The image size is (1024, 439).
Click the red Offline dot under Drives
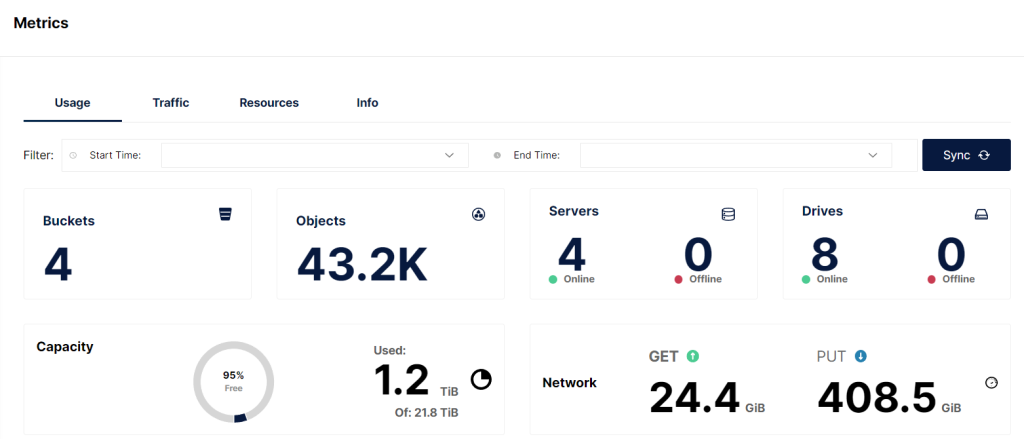[931, 280]
